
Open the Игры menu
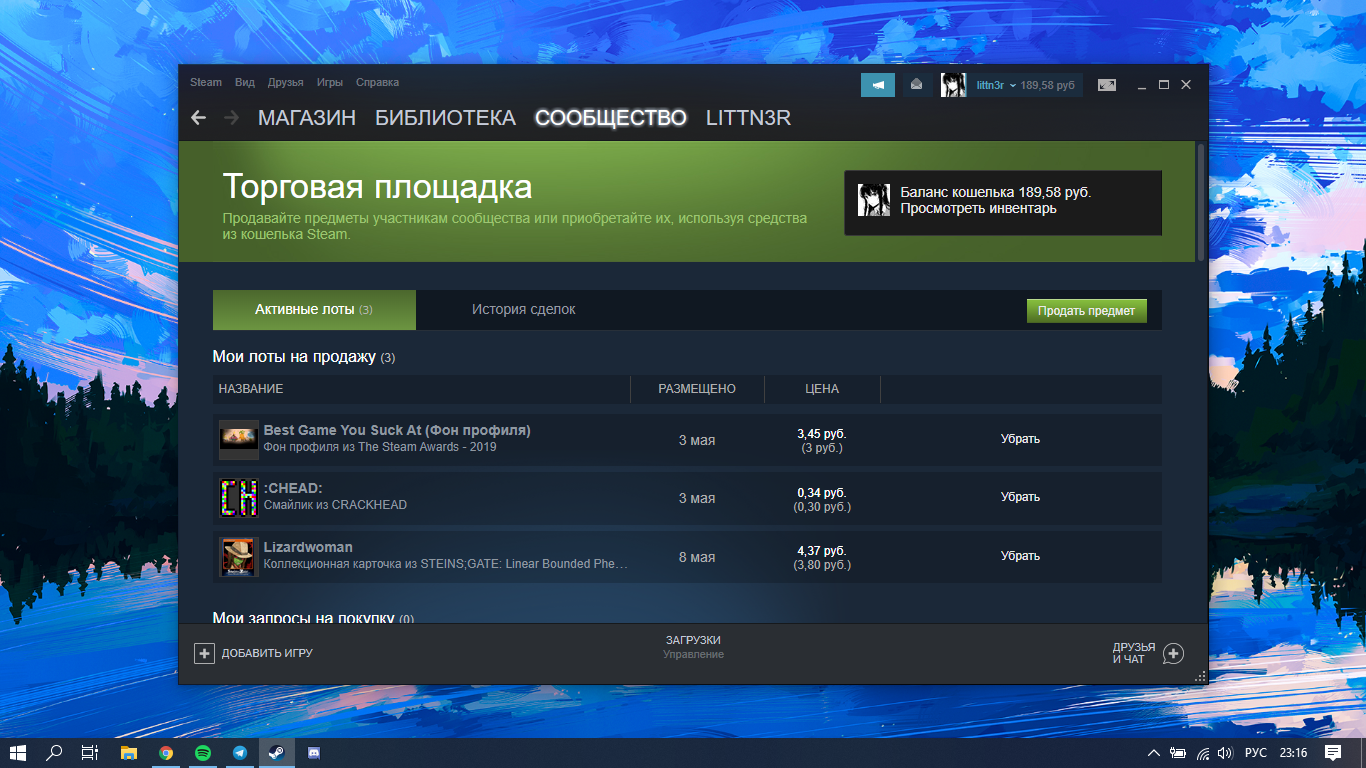[330, 82]
